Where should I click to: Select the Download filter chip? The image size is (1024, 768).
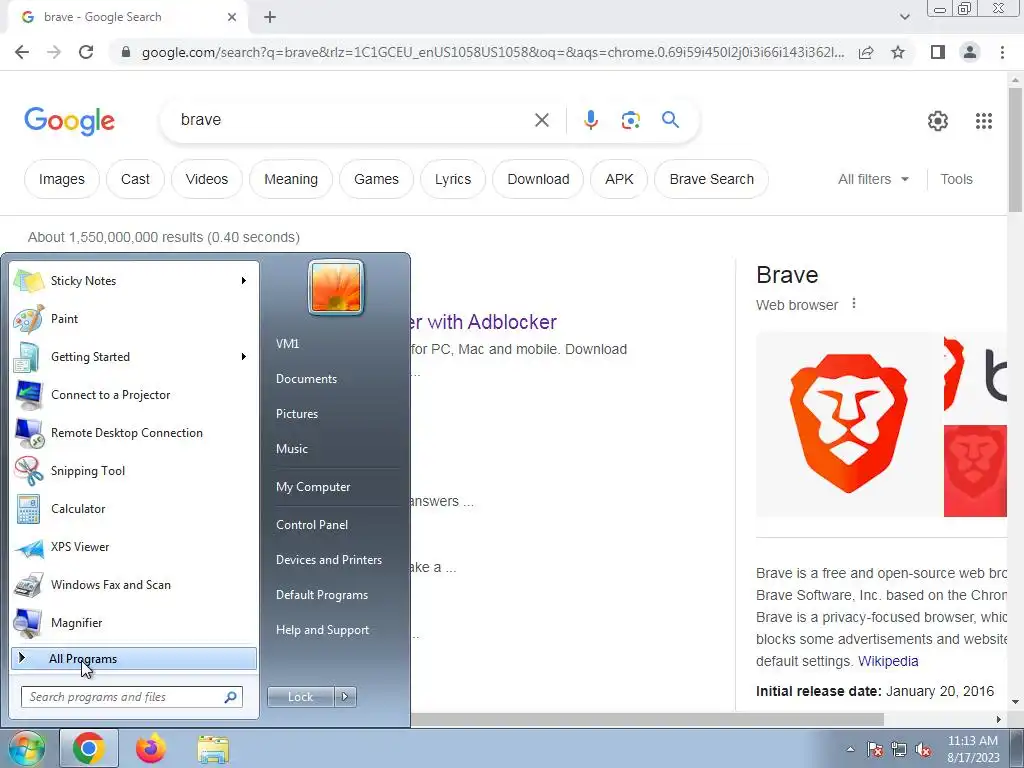point(538,179)
